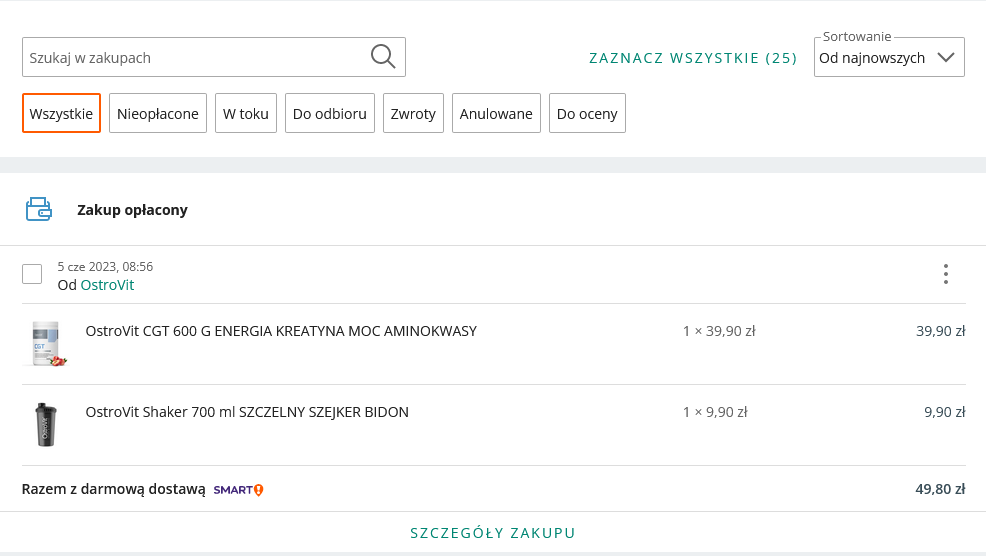The height and width of the screenshot is (556, 986).
Task: Click the quantity text 1 × 39,90 zł
Action: coord(719,331)
